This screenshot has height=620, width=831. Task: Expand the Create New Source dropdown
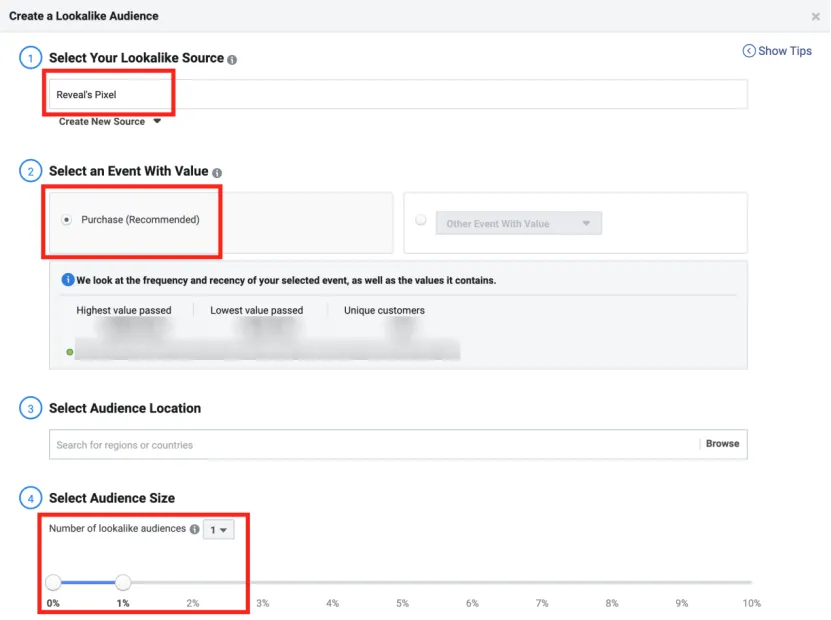(x=110, y=122)
